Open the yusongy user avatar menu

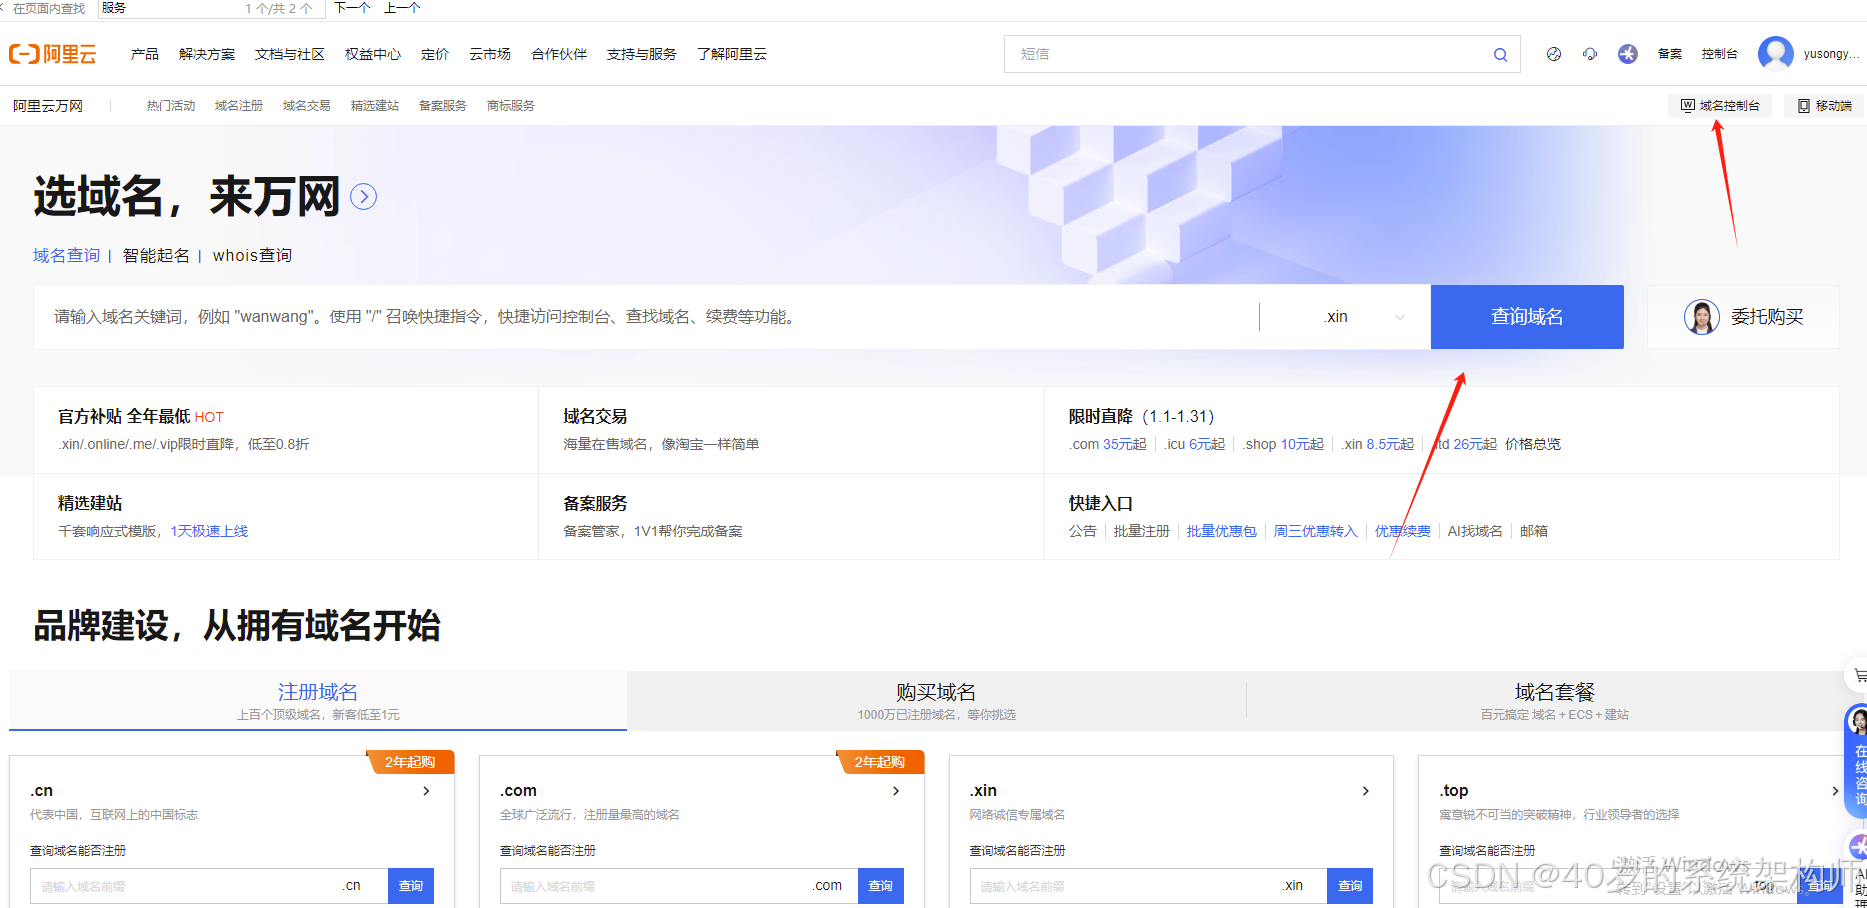tap(1775, 54)
